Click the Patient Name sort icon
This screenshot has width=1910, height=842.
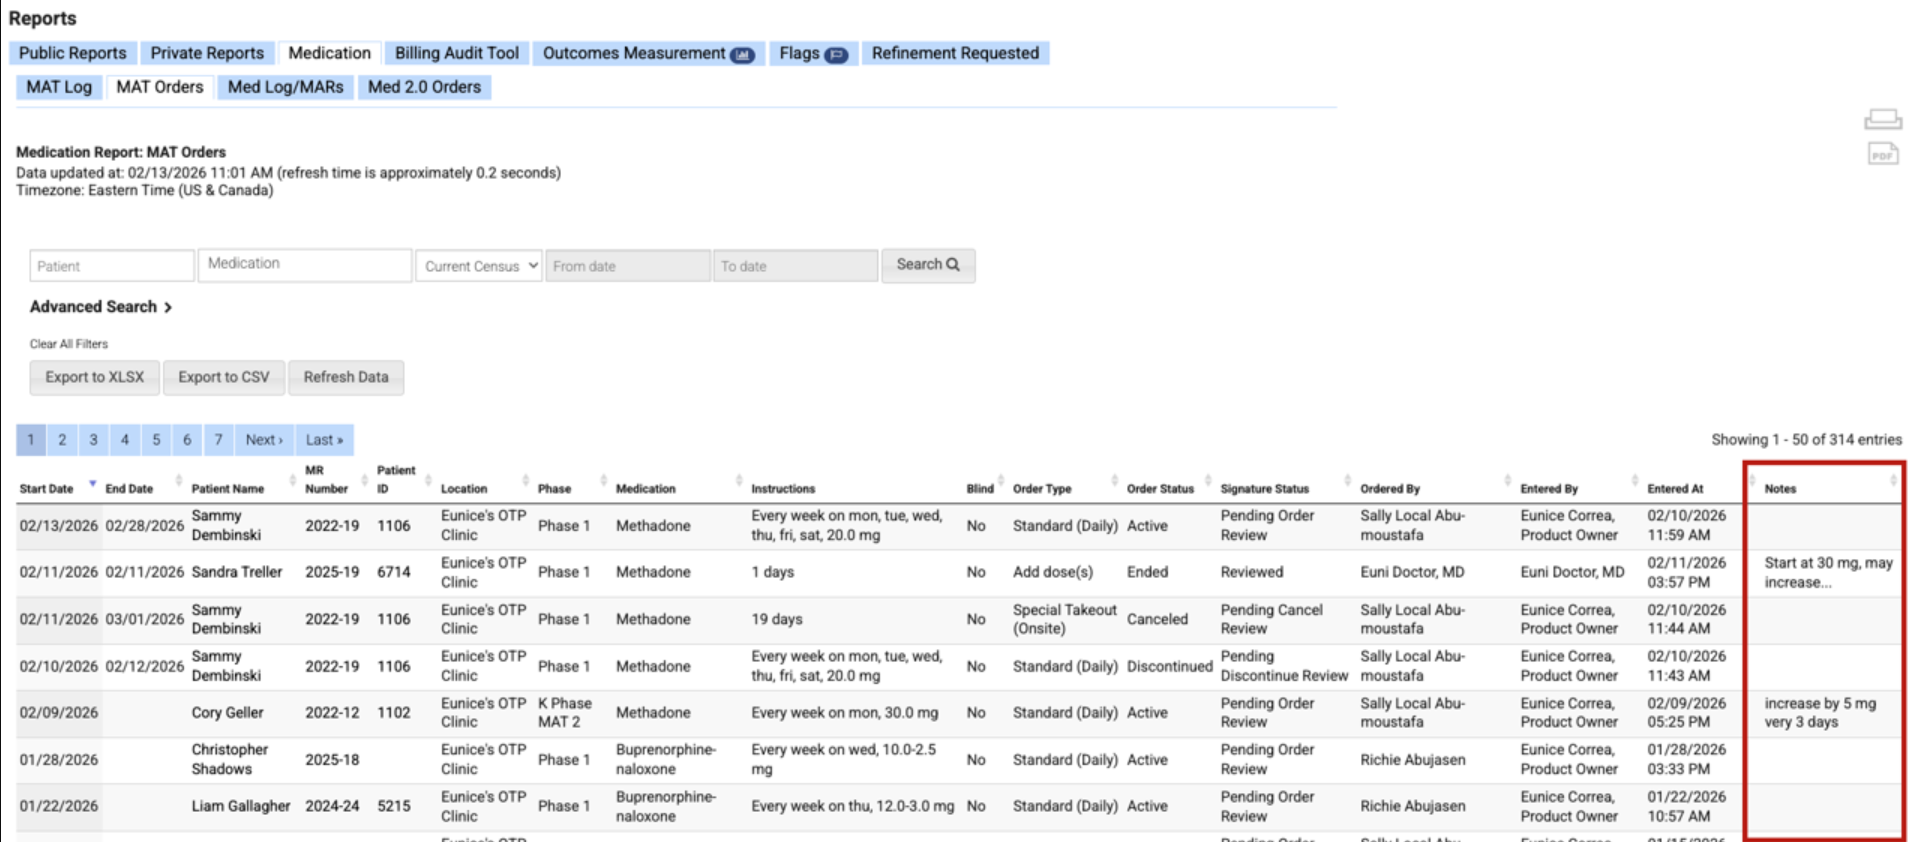292,481
